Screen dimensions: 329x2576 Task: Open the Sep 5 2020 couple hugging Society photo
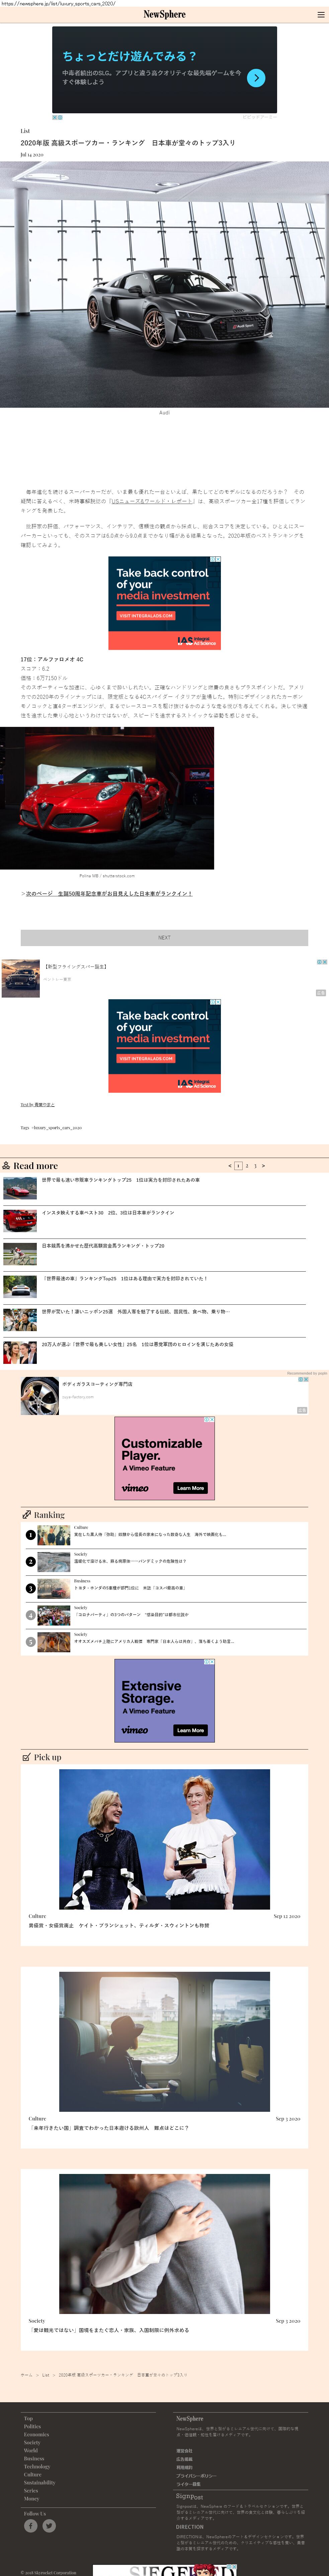tap(164, 2244)
